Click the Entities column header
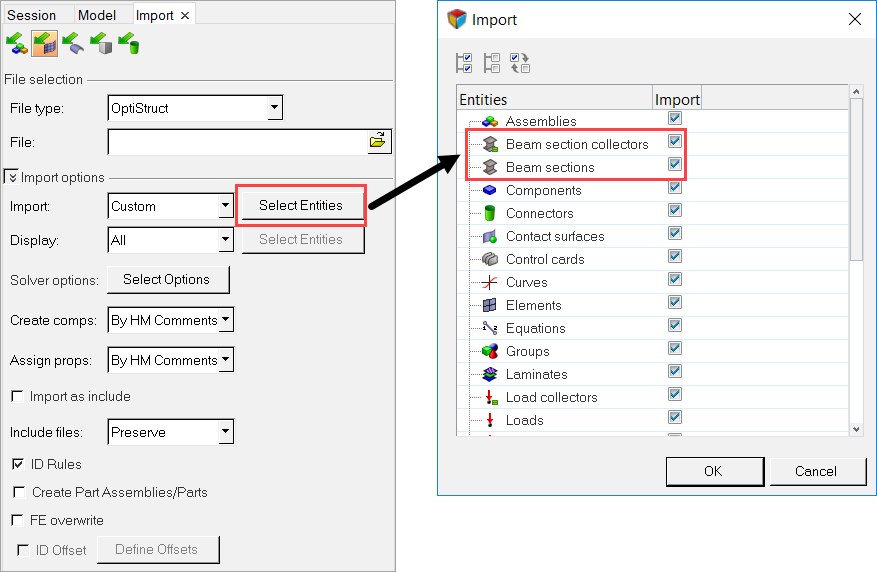The image size is (877, 572). pos(555,99)
